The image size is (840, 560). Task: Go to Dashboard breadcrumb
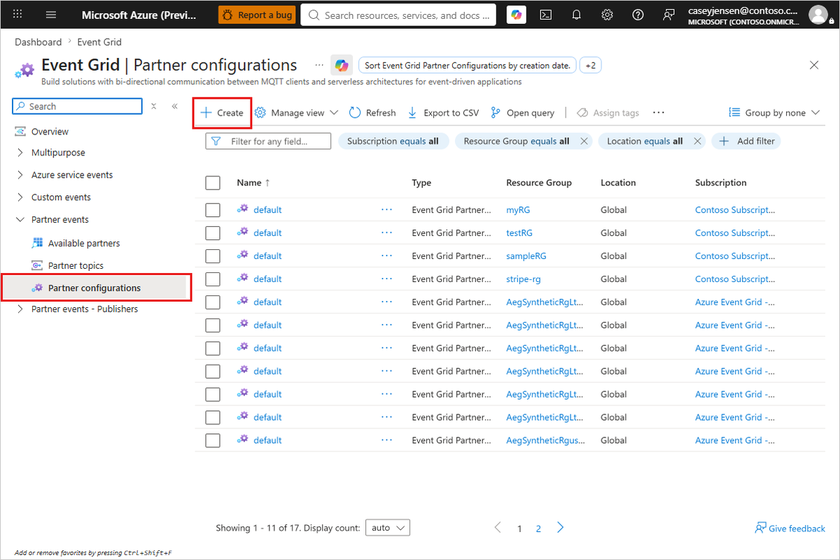[x=38, y=42]
